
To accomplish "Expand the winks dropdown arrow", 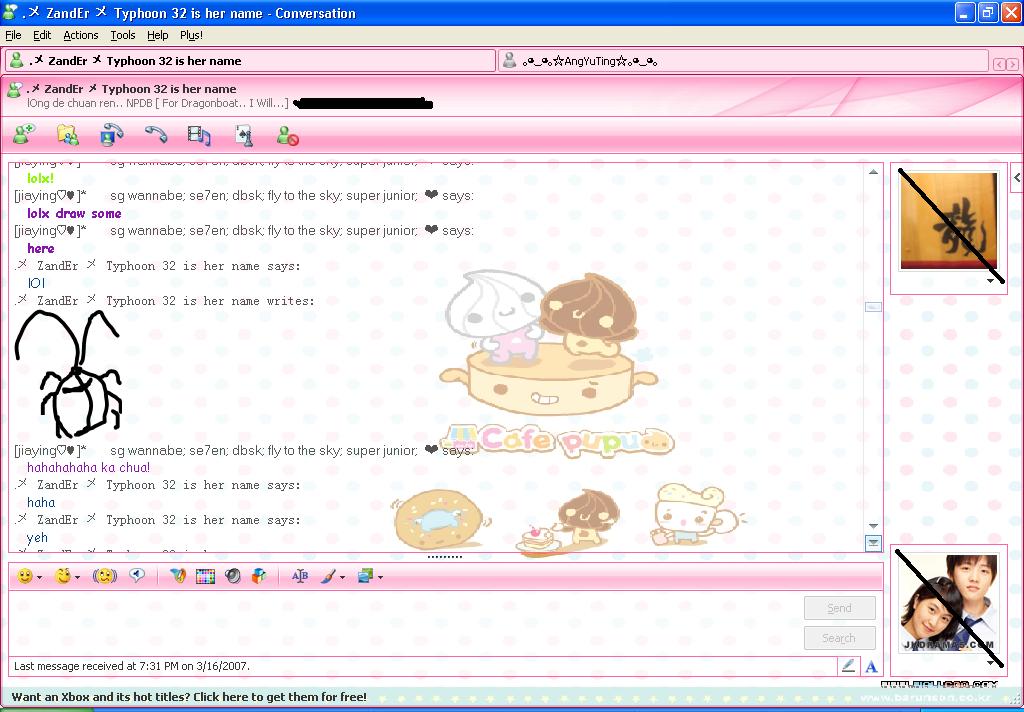I will click(77, 577).
